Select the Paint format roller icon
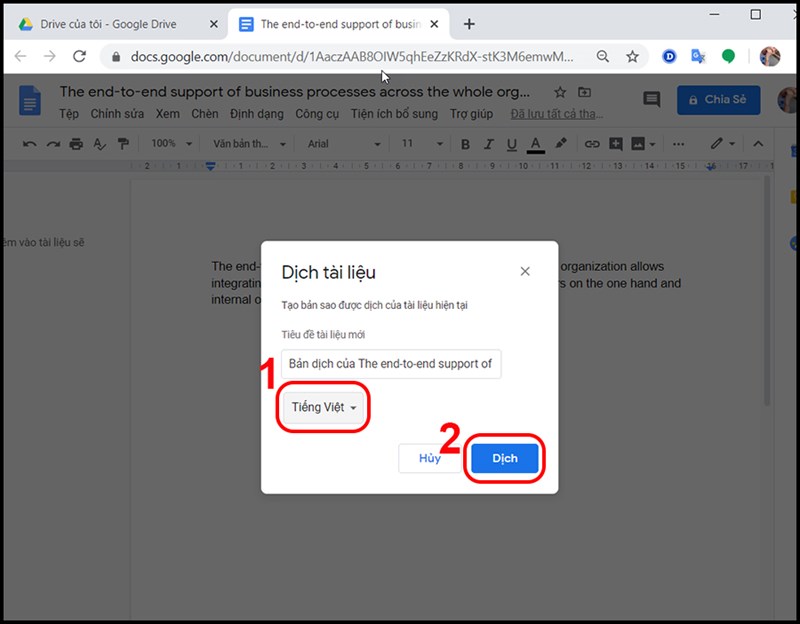800x624 pixels. (124, 144)
